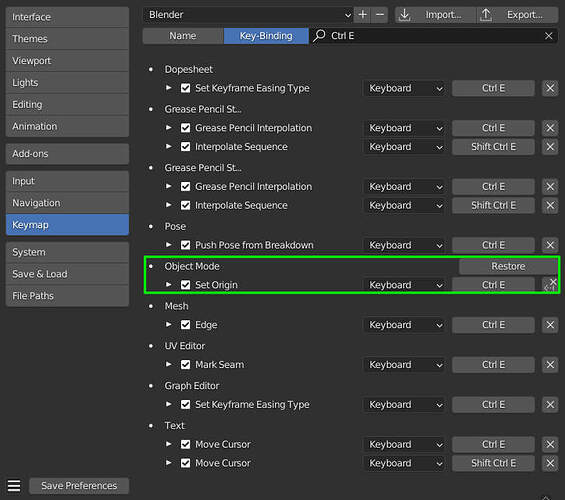Click the Pose category heading

point(175,227)
